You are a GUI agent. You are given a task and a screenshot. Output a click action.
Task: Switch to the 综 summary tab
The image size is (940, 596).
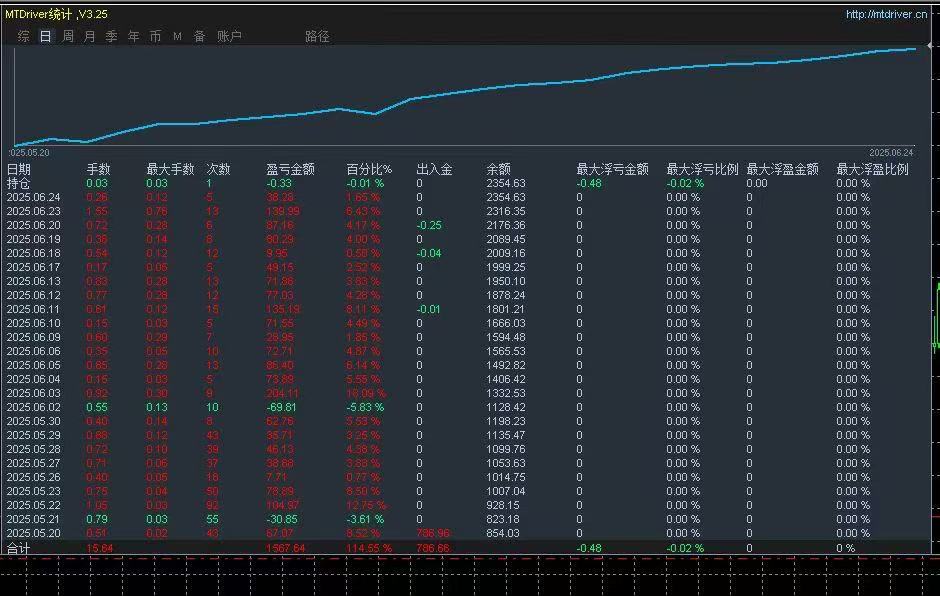pos(23,36)
